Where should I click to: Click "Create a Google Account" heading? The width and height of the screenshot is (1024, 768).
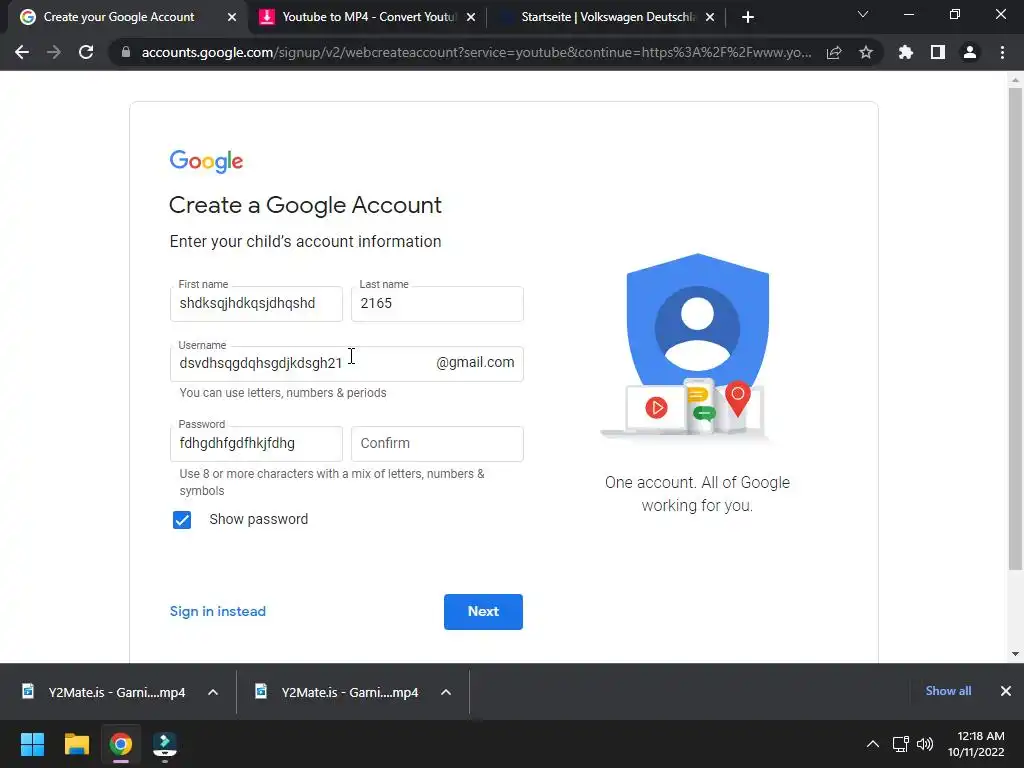pyautogui.click(x=306, y=205)
